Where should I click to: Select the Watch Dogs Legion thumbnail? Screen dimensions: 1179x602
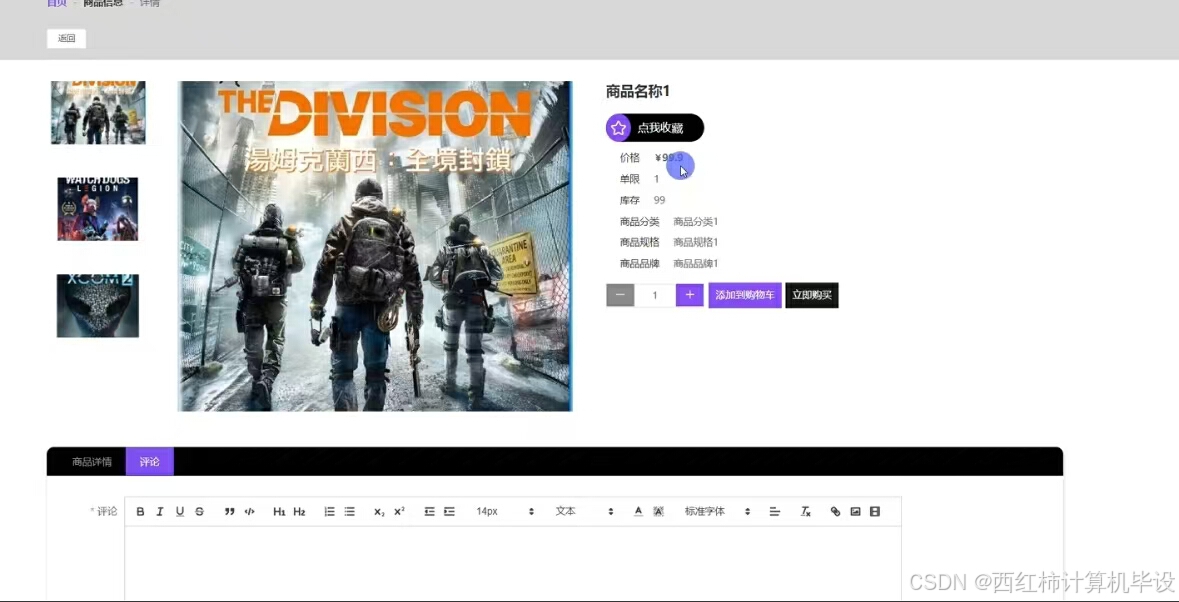98,209
